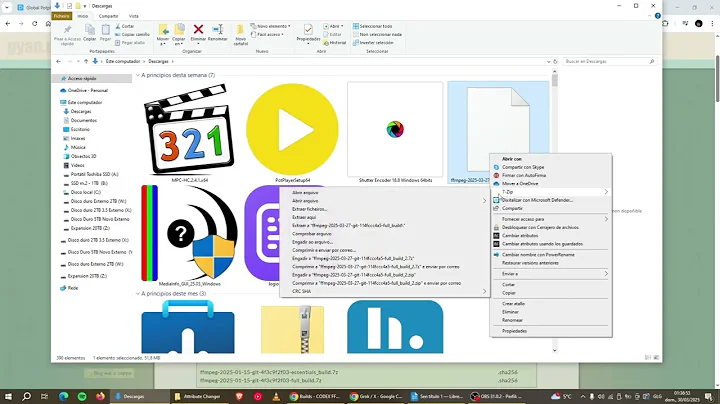The width and height of the screenshot is (720, 404).
Task: Click the Copiar icon in the ribbon
Action: pos(90,31)
